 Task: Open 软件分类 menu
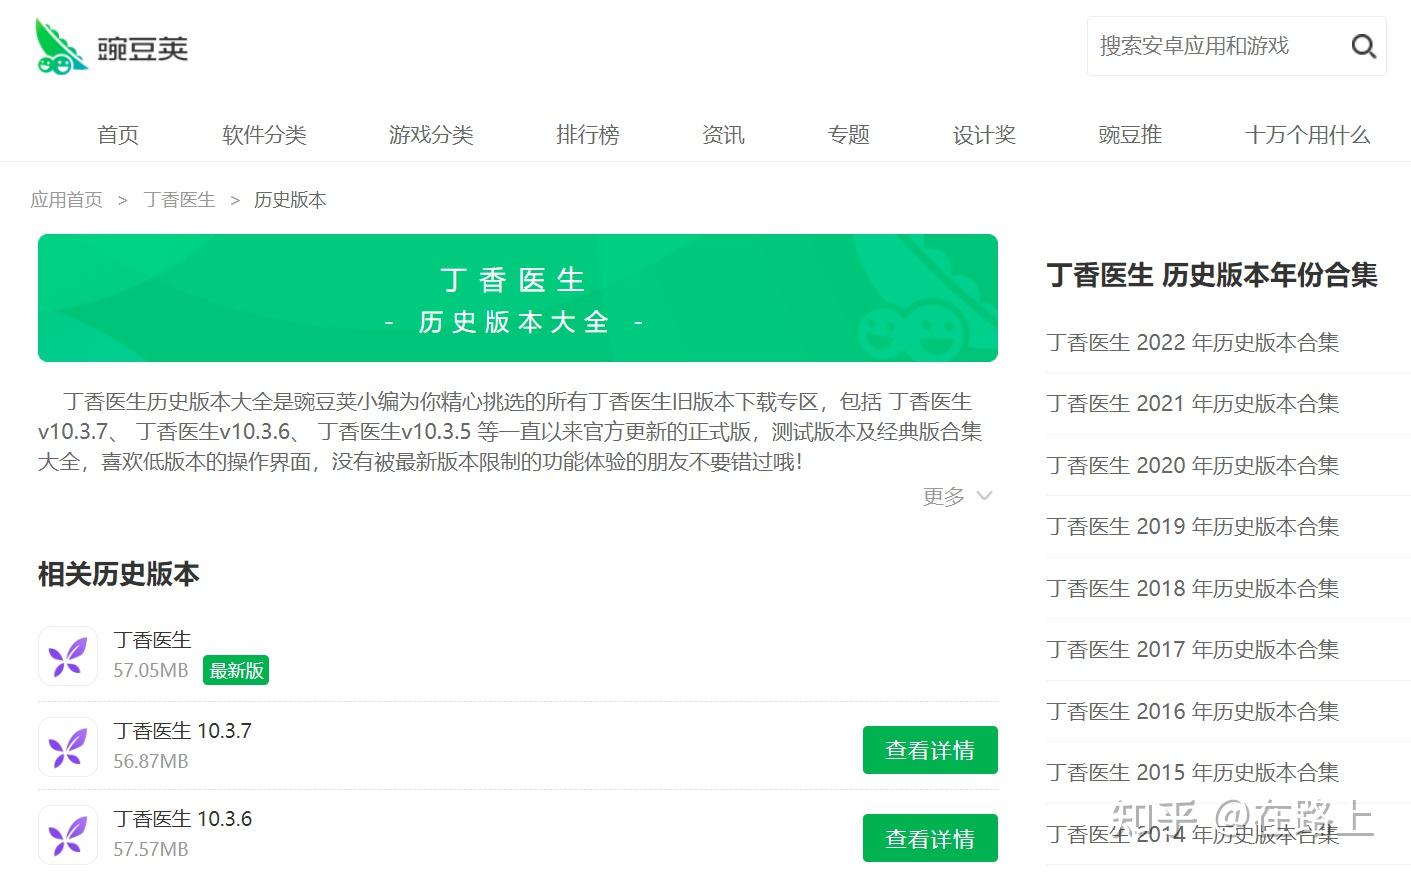tap(264, 135)
